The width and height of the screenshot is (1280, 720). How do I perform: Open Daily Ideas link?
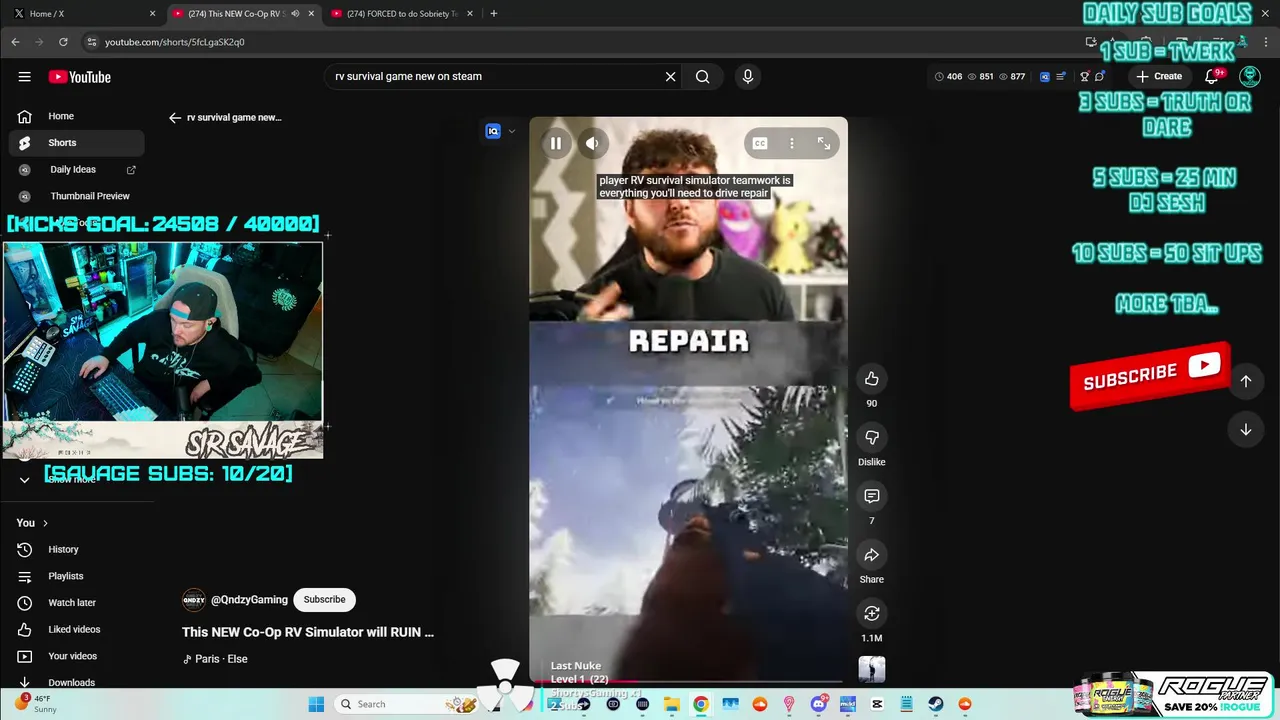(x=76, y=170)
